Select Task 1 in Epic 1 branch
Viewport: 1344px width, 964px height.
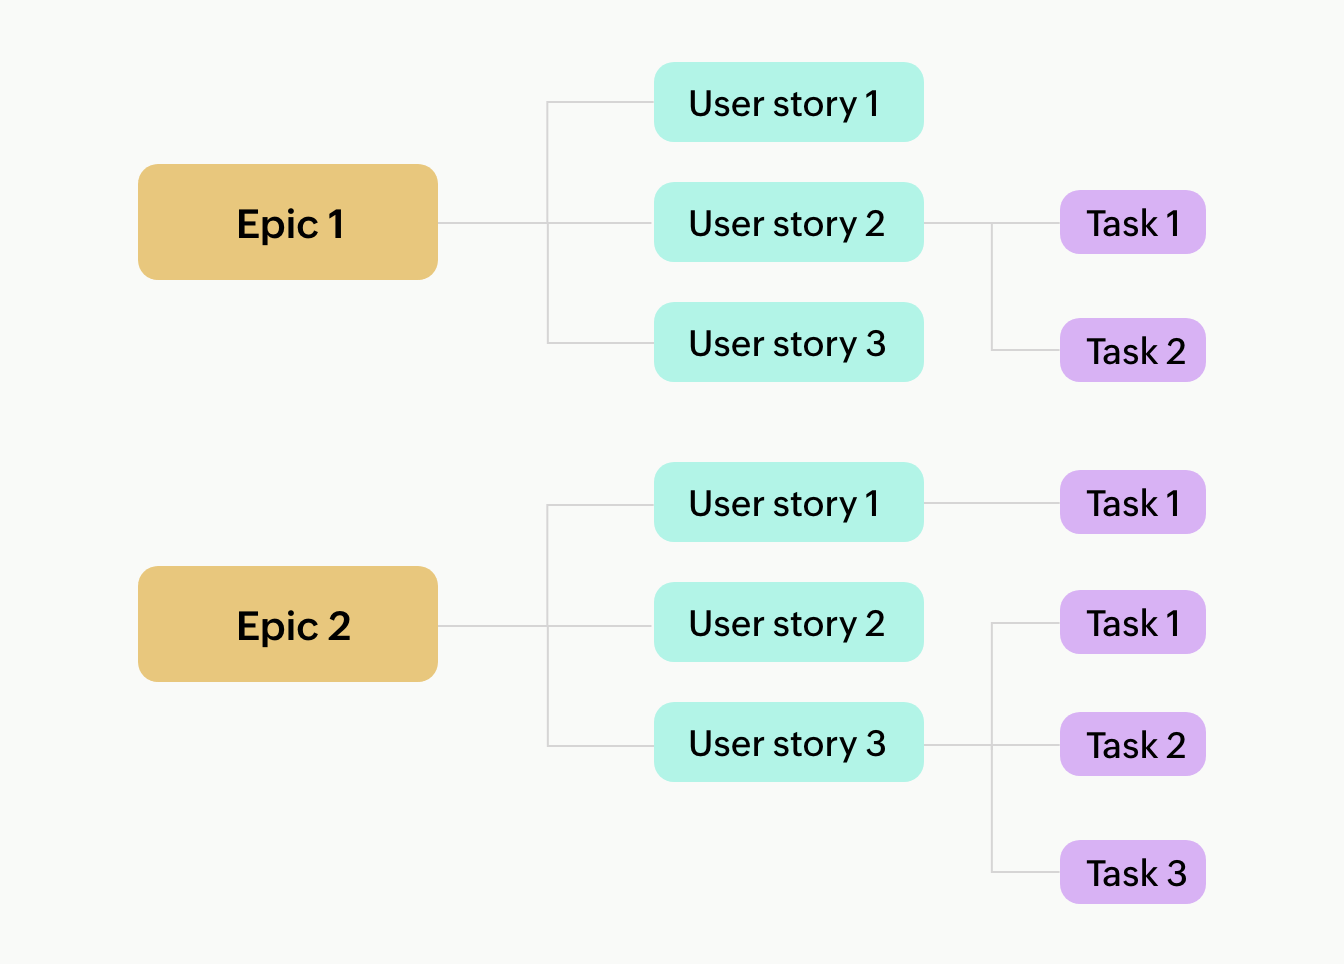pyautogui.click(x=1132, y=222)
